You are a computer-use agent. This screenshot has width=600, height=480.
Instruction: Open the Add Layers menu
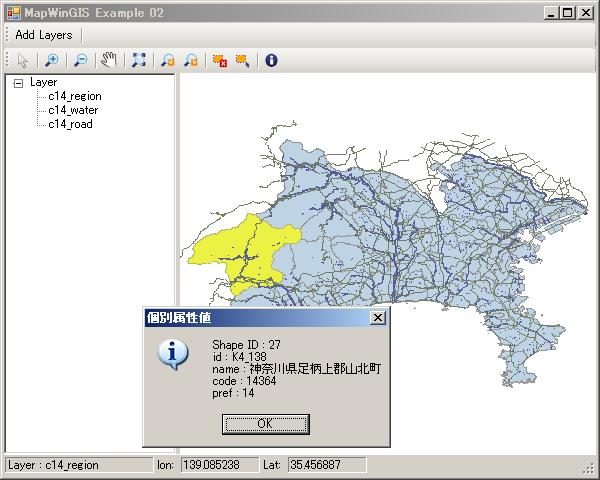[43, 35]
